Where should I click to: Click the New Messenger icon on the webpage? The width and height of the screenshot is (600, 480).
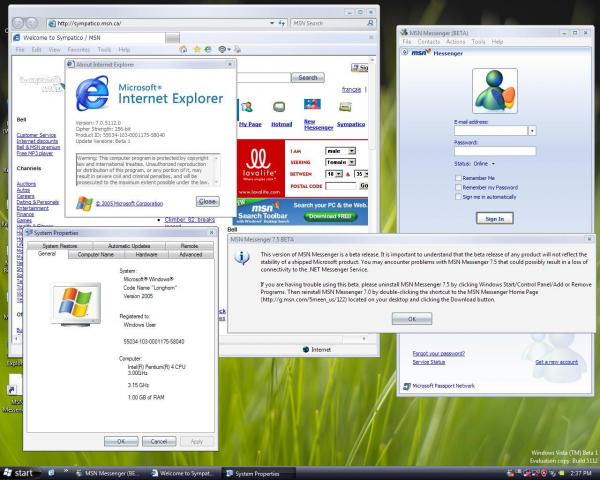pos(312,104)
